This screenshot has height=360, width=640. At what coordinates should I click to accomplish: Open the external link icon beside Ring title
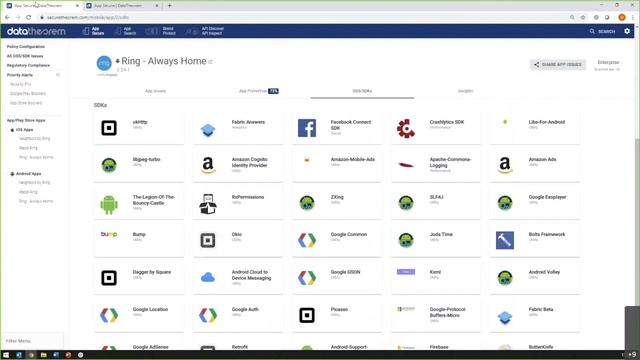[x=211, y=62]
